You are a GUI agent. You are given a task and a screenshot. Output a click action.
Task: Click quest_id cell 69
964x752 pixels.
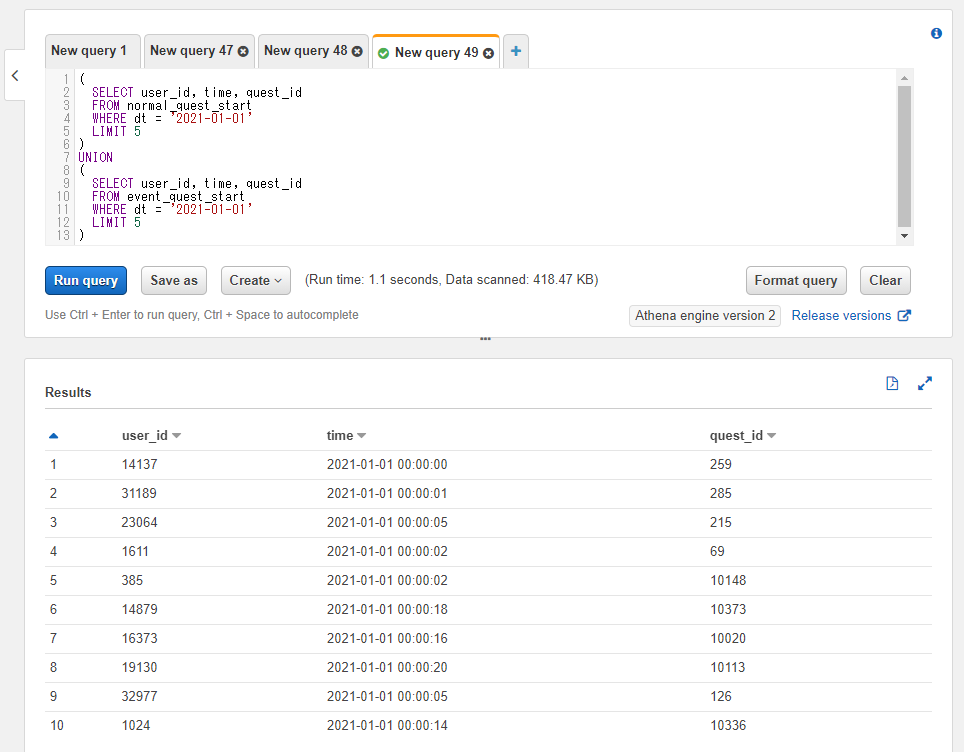coord(717,551)
